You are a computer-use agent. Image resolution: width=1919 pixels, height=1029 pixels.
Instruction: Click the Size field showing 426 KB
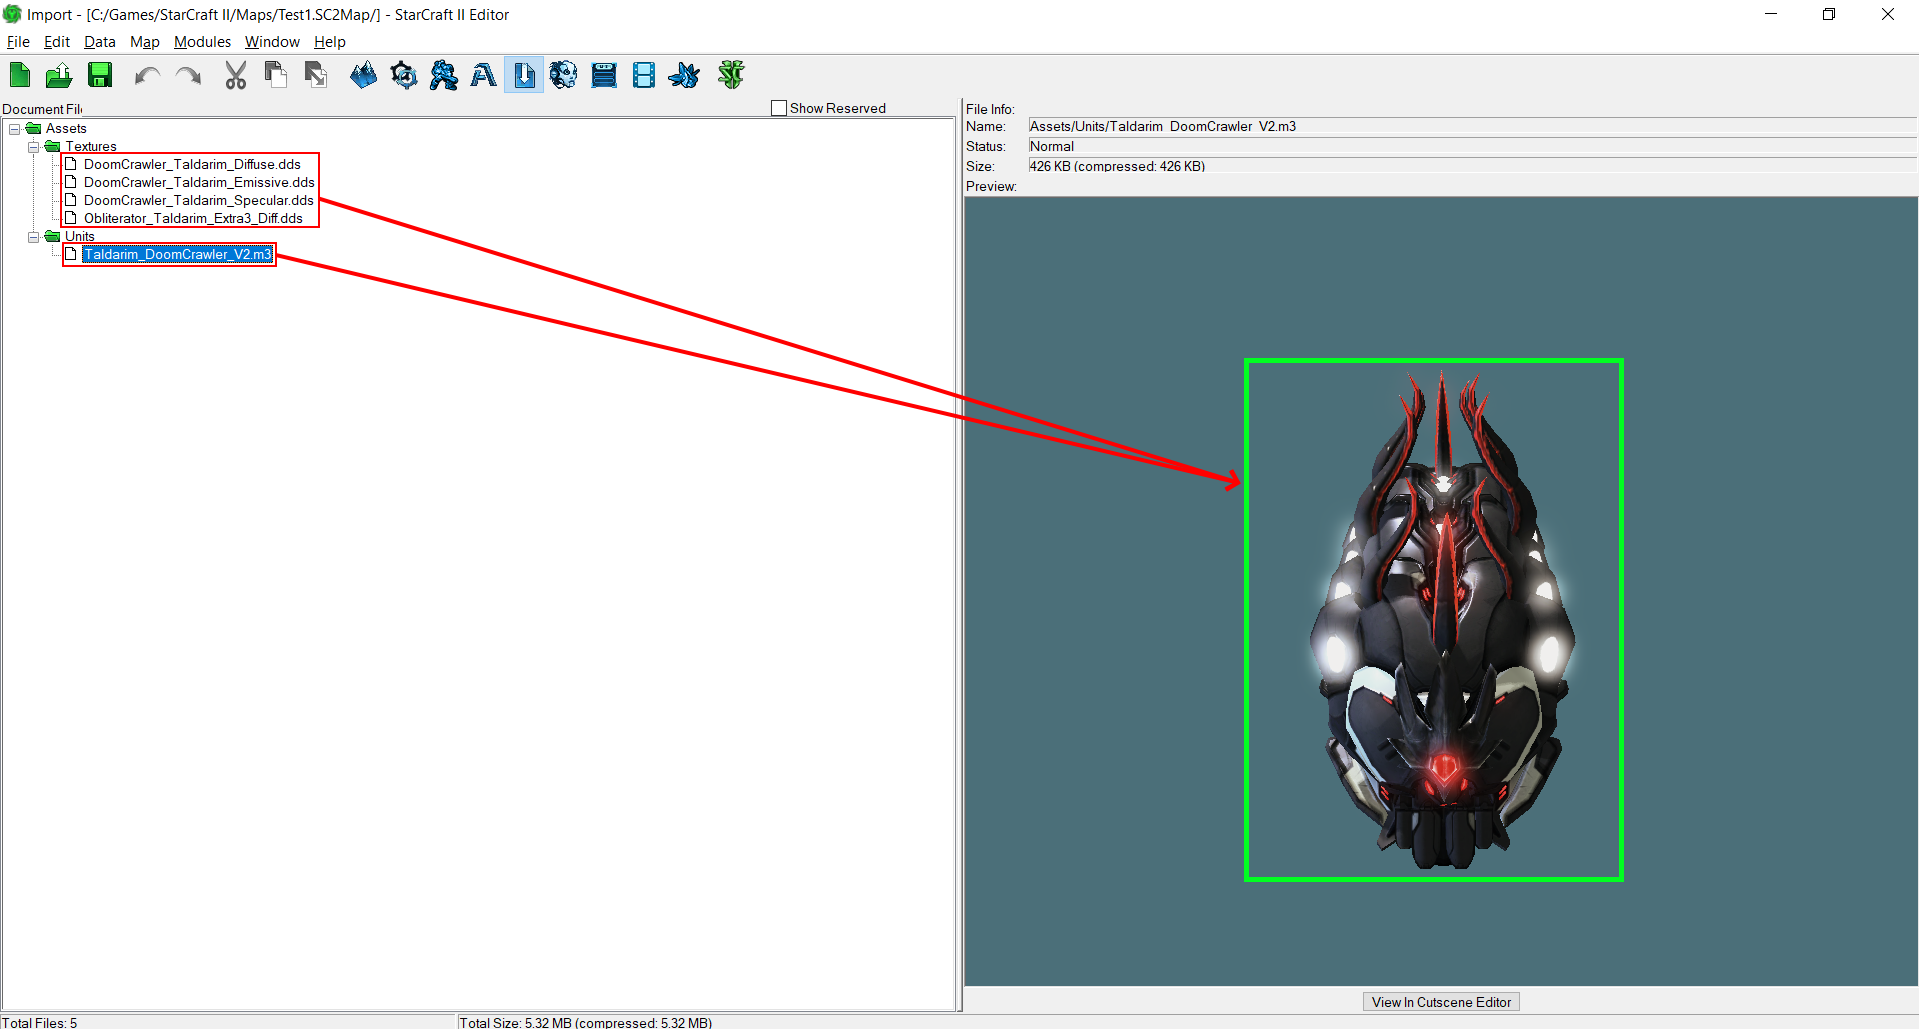1472,167
